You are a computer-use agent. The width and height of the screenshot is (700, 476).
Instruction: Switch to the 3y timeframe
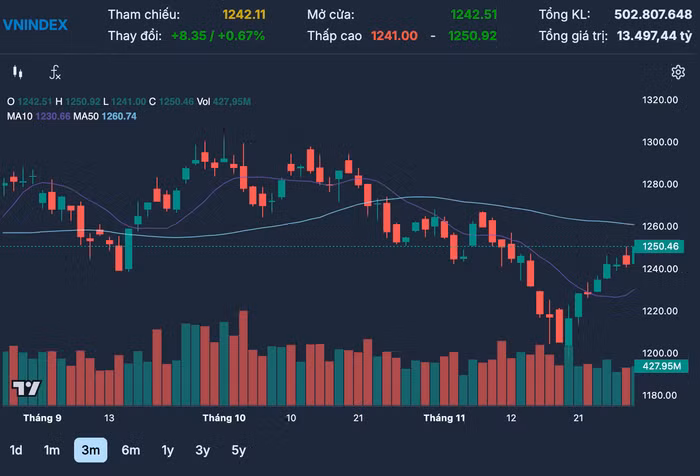pyautogui.click(x=202, y=450)
